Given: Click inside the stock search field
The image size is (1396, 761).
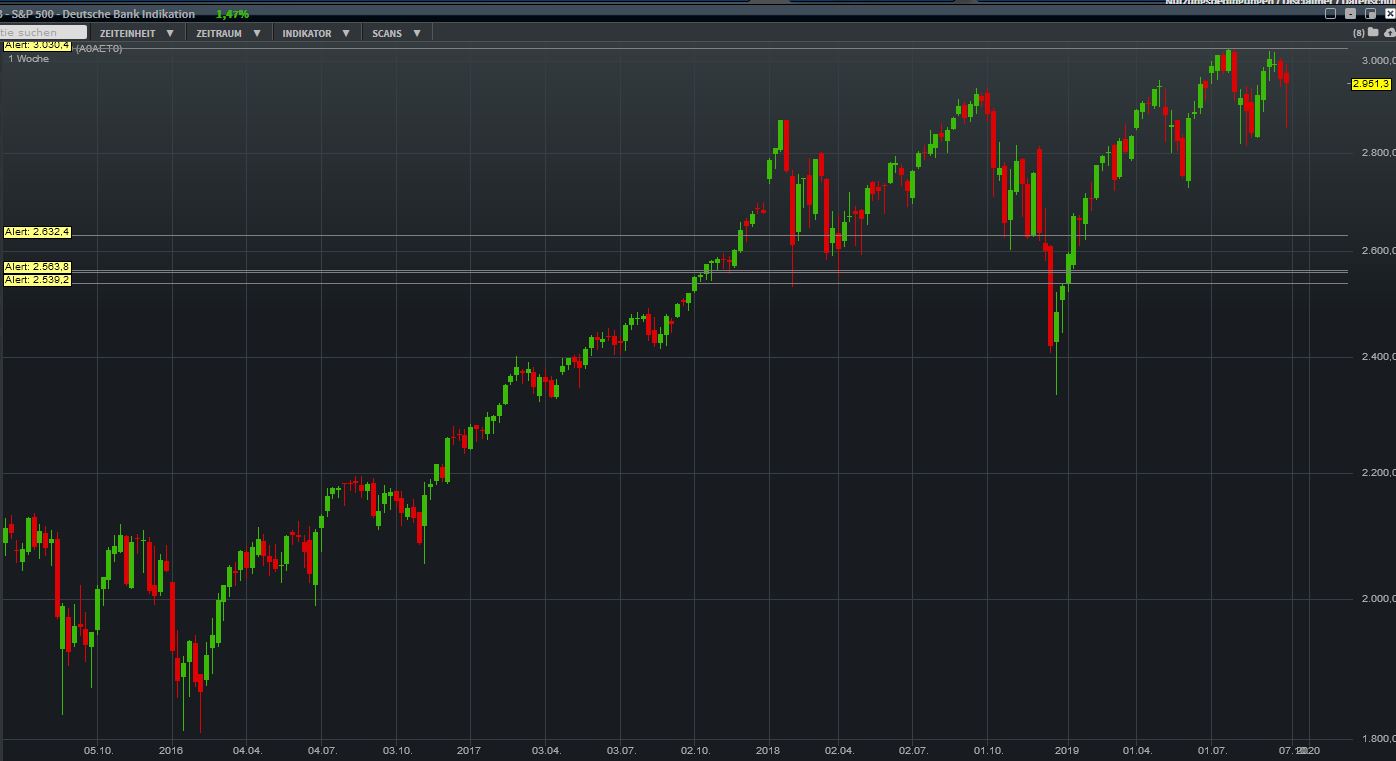Looking at the screenshot, I should click(x=42, y=32).
